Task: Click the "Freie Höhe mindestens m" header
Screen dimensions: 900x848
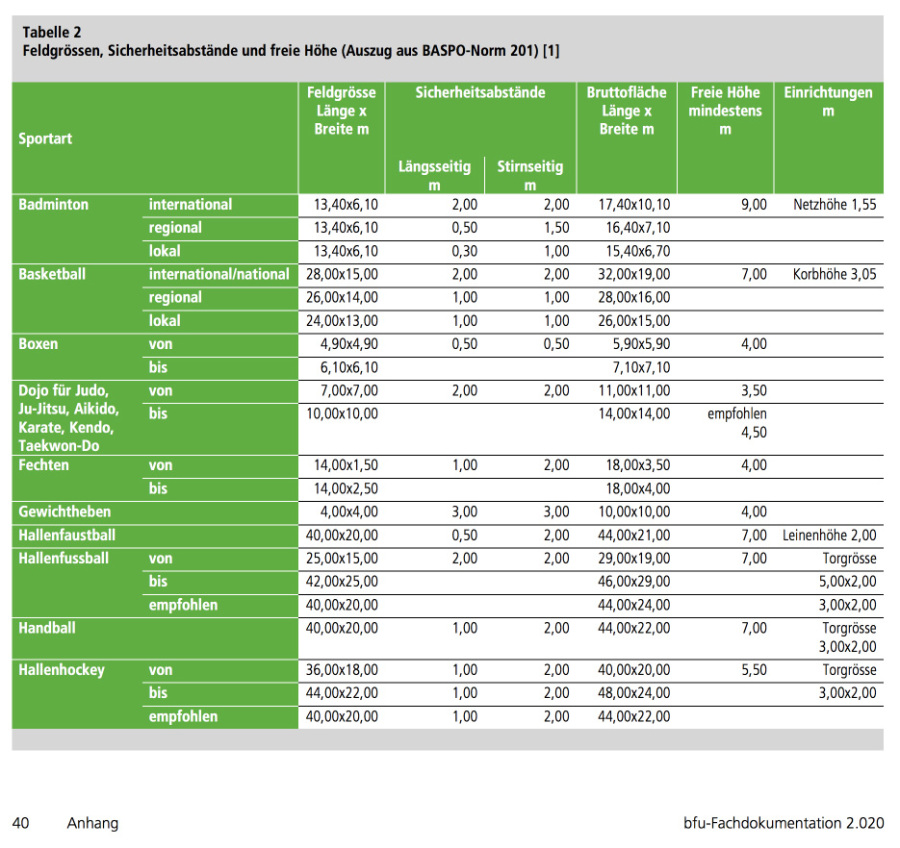Action: click(724, 111)
